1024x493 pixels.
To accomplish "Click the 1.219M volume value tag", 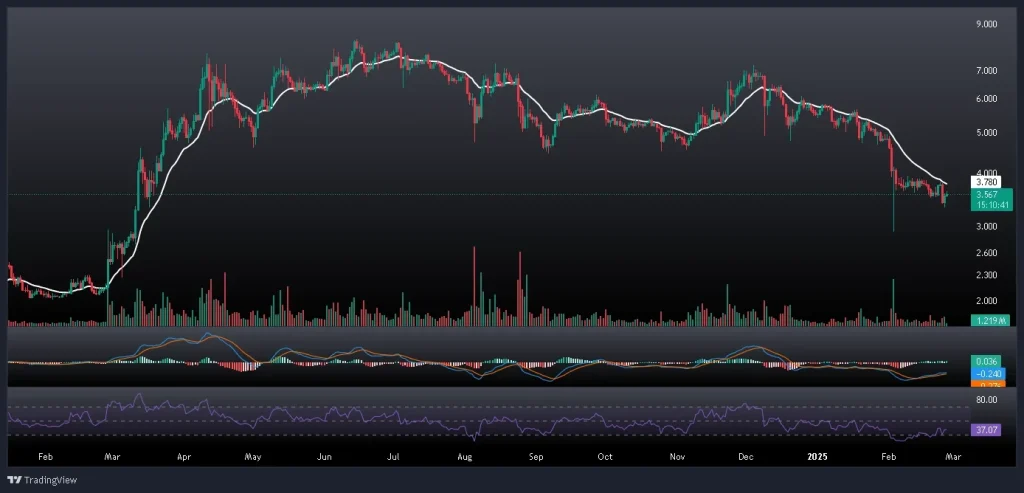I will click(988, 320).
